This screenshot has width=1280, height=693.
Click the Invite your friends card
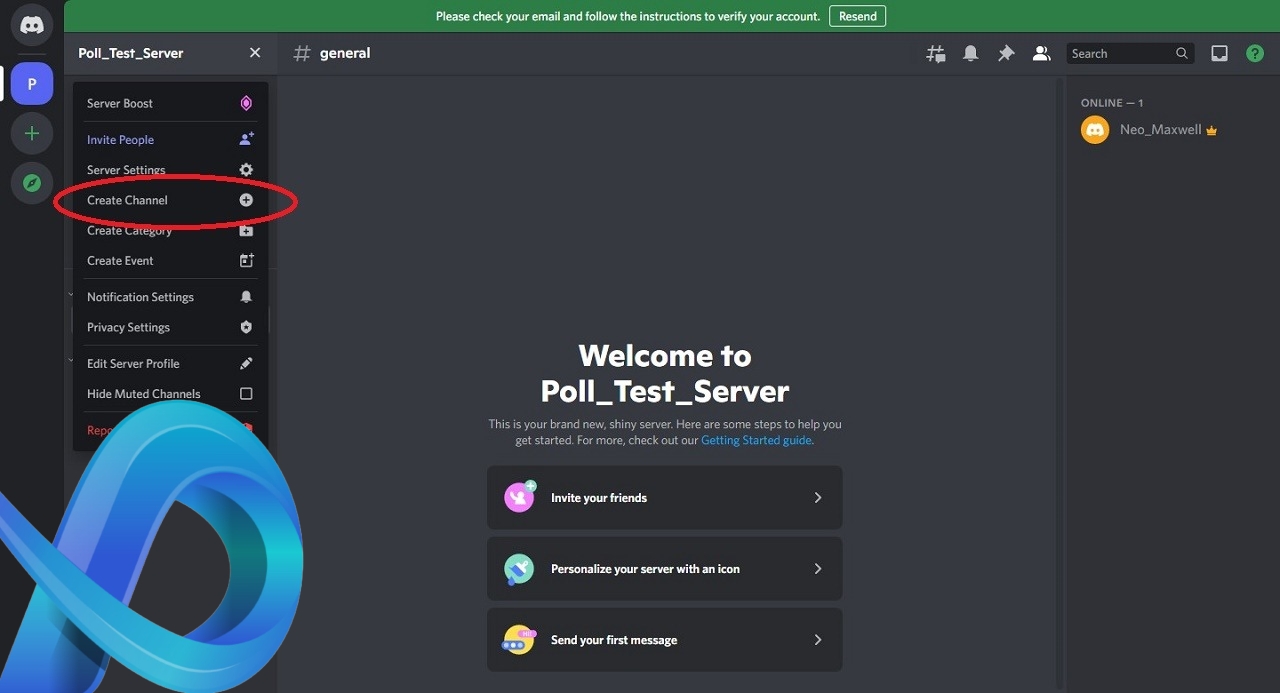pos(664,497)
